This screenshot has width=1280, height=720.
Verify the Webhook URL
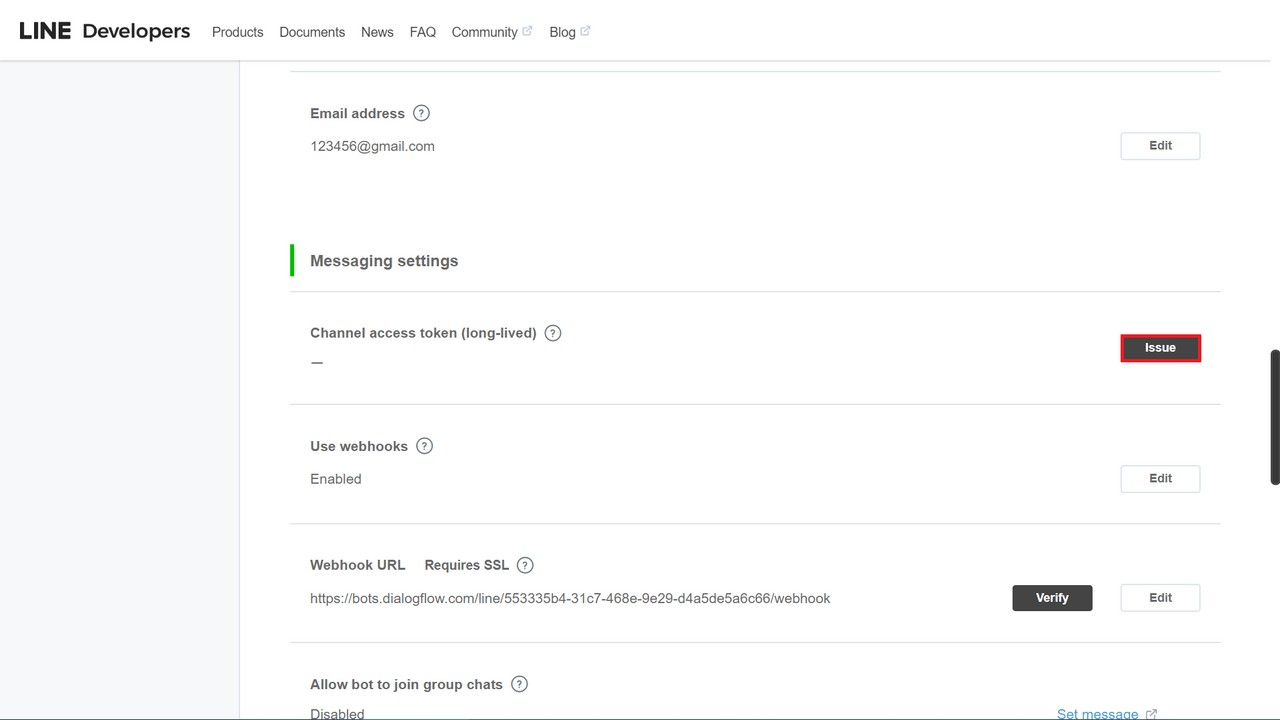[1052, 598]
